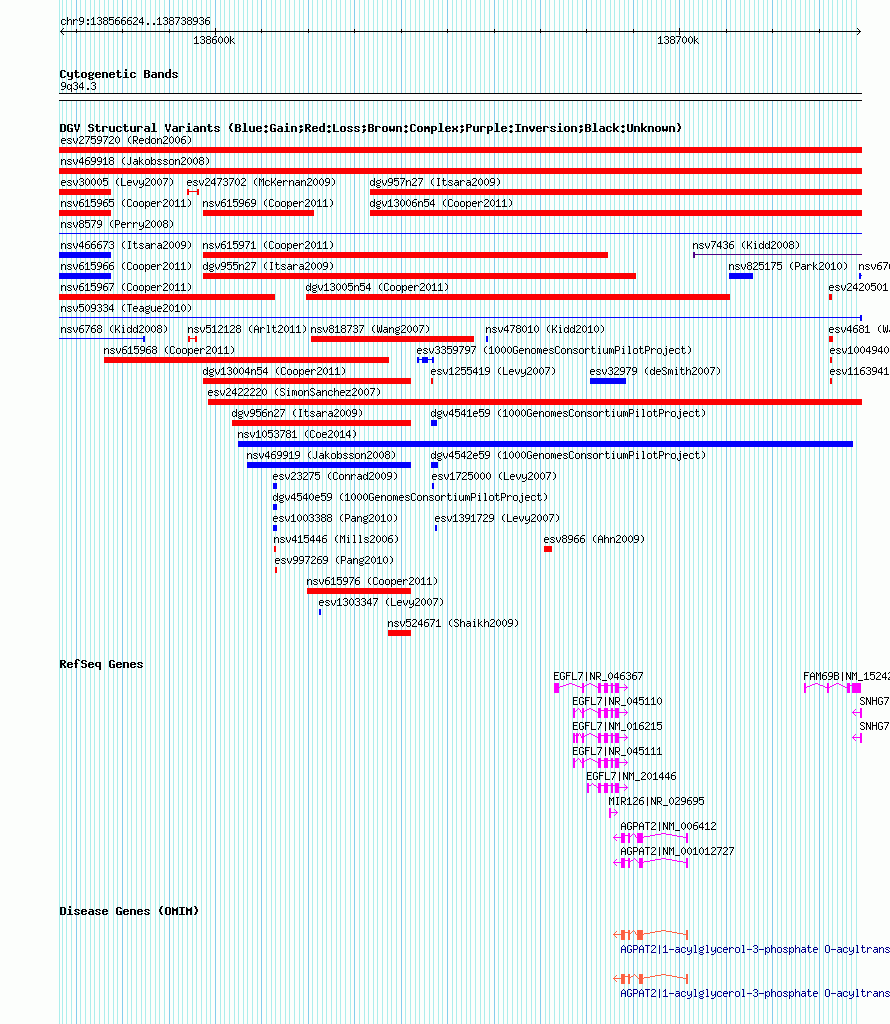Click esv1255419 (Levy2007) label
Viewport: 890px width, 1024px height.
[x=493, y=371]
